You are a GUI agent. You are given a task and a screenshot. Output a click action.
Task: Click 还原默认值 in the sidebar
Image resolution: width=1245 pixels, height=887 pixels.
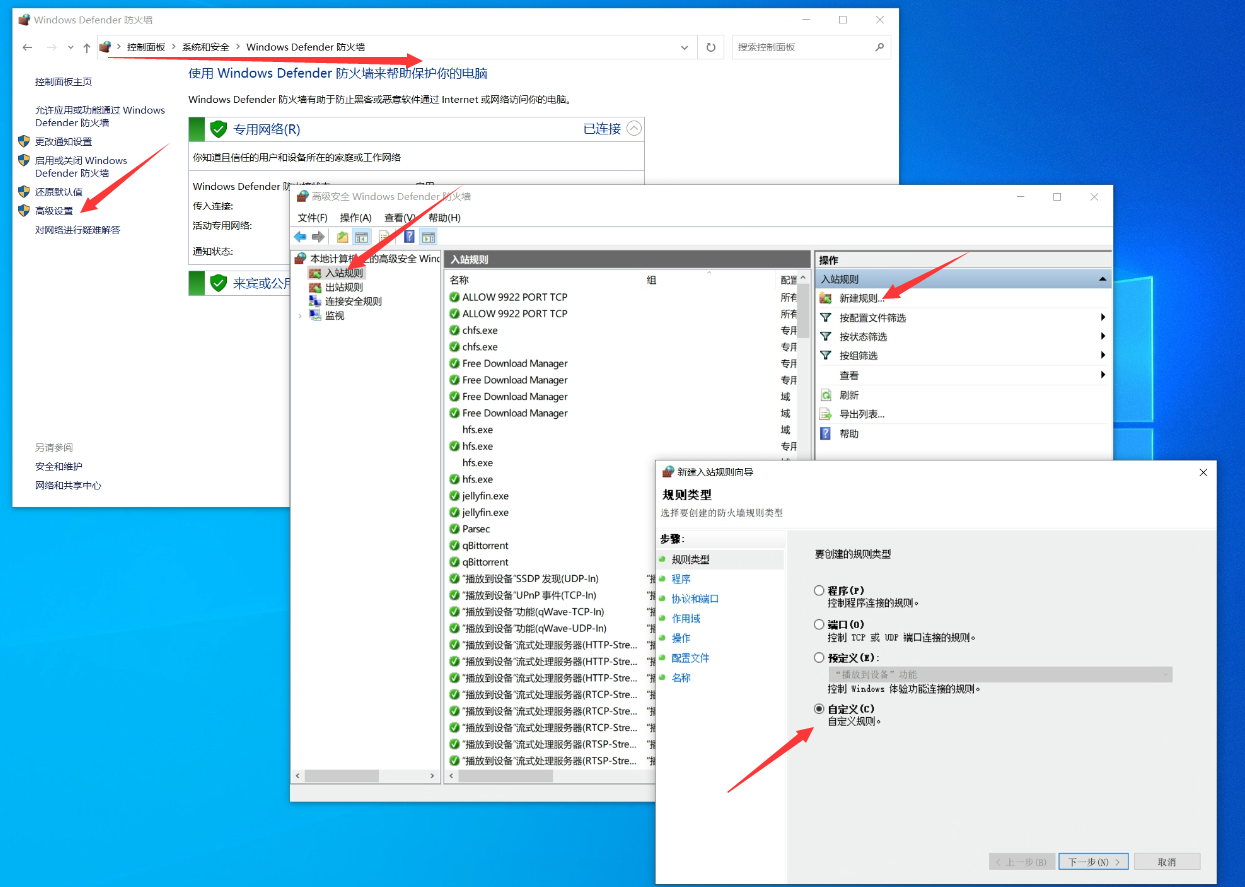pyautogui.click(x=58, y=192)
